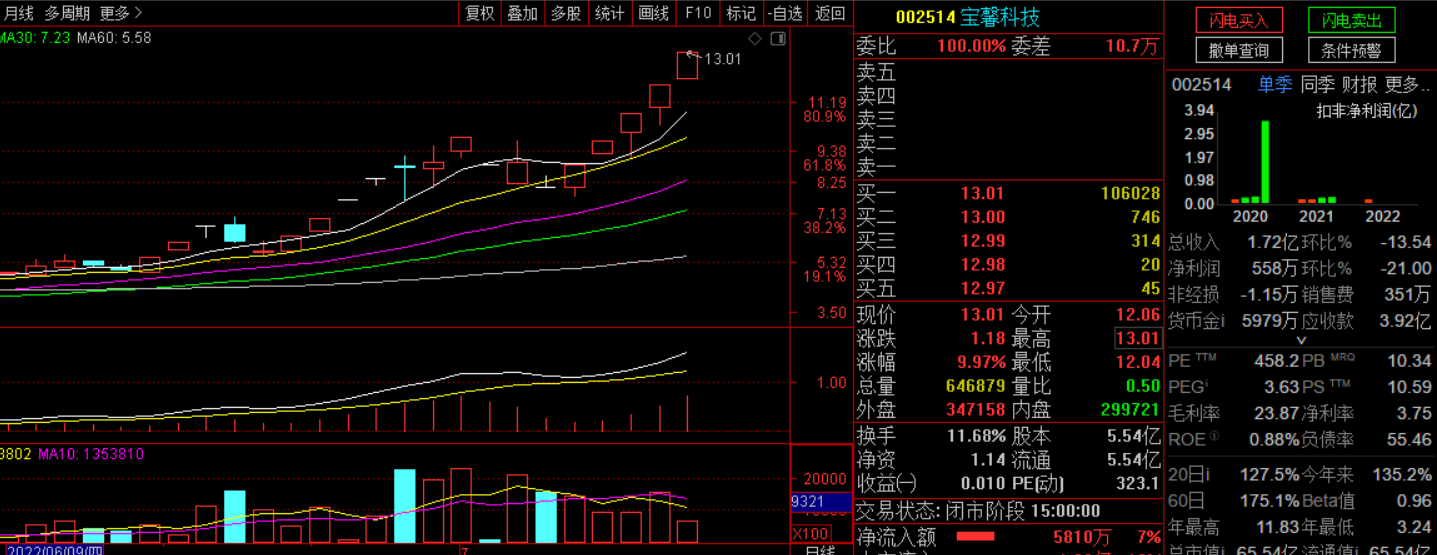Select the 同季 same-quarter tab

1318,85
